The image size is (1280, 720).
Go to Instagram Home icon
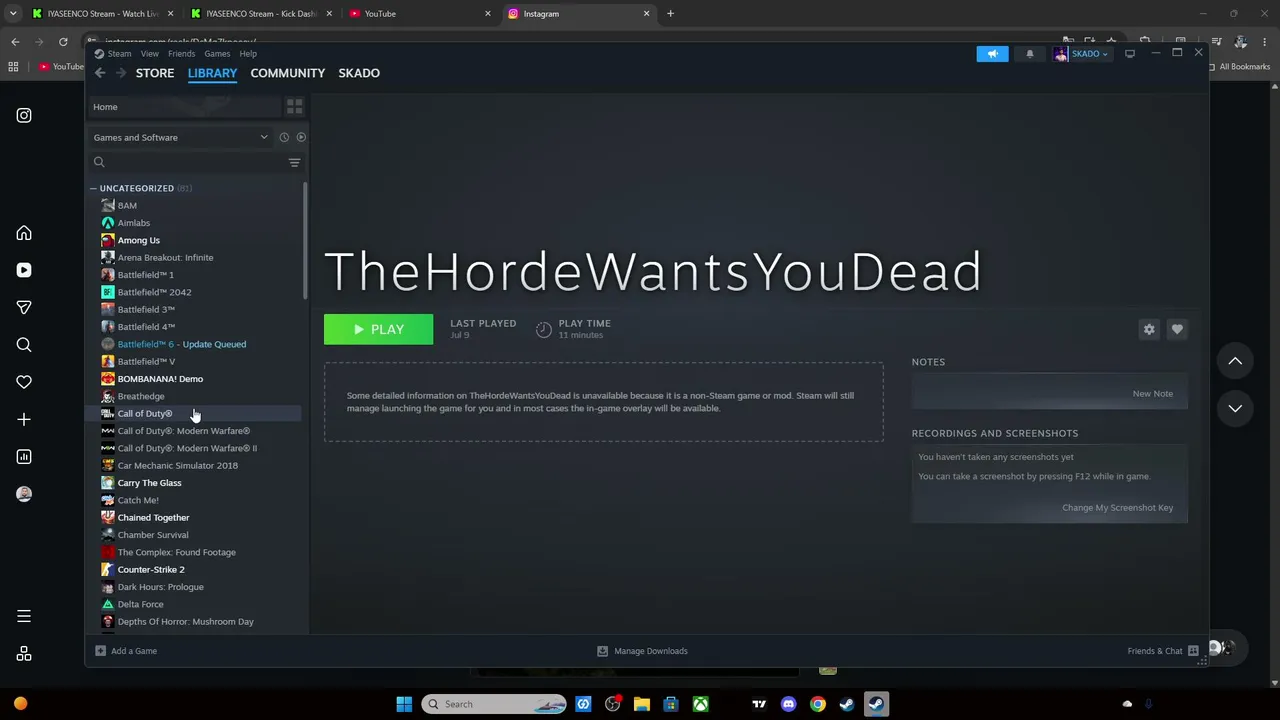tap(24, 233)
